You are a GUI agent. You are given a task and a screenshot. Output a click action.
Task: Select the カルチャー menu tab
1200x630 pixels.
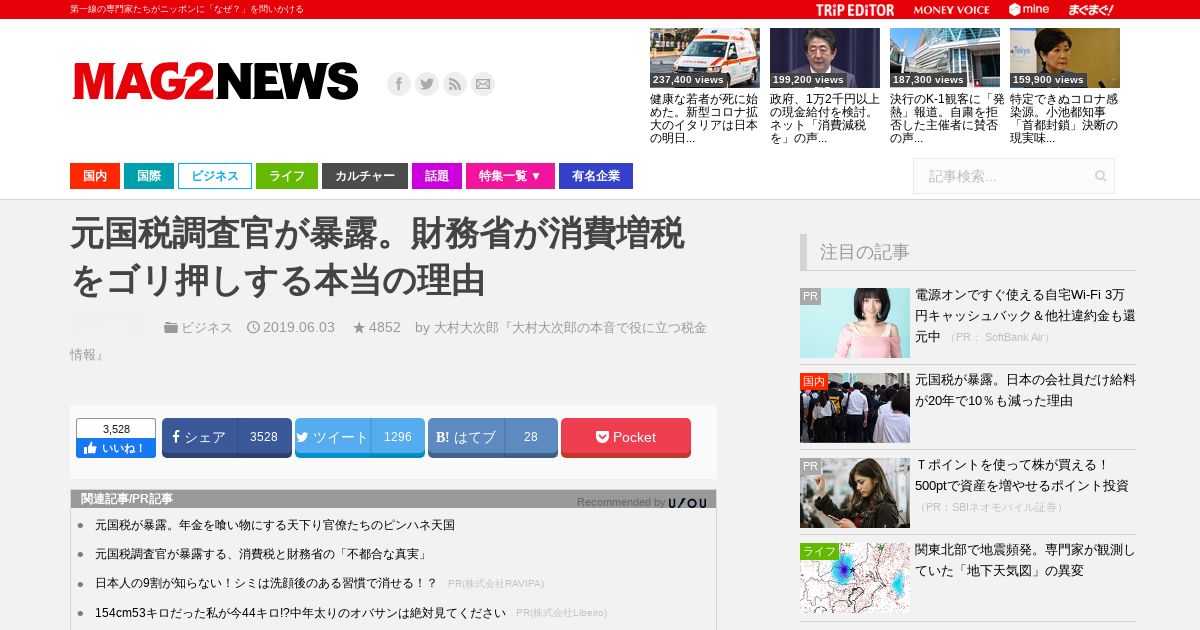(365, 176)
